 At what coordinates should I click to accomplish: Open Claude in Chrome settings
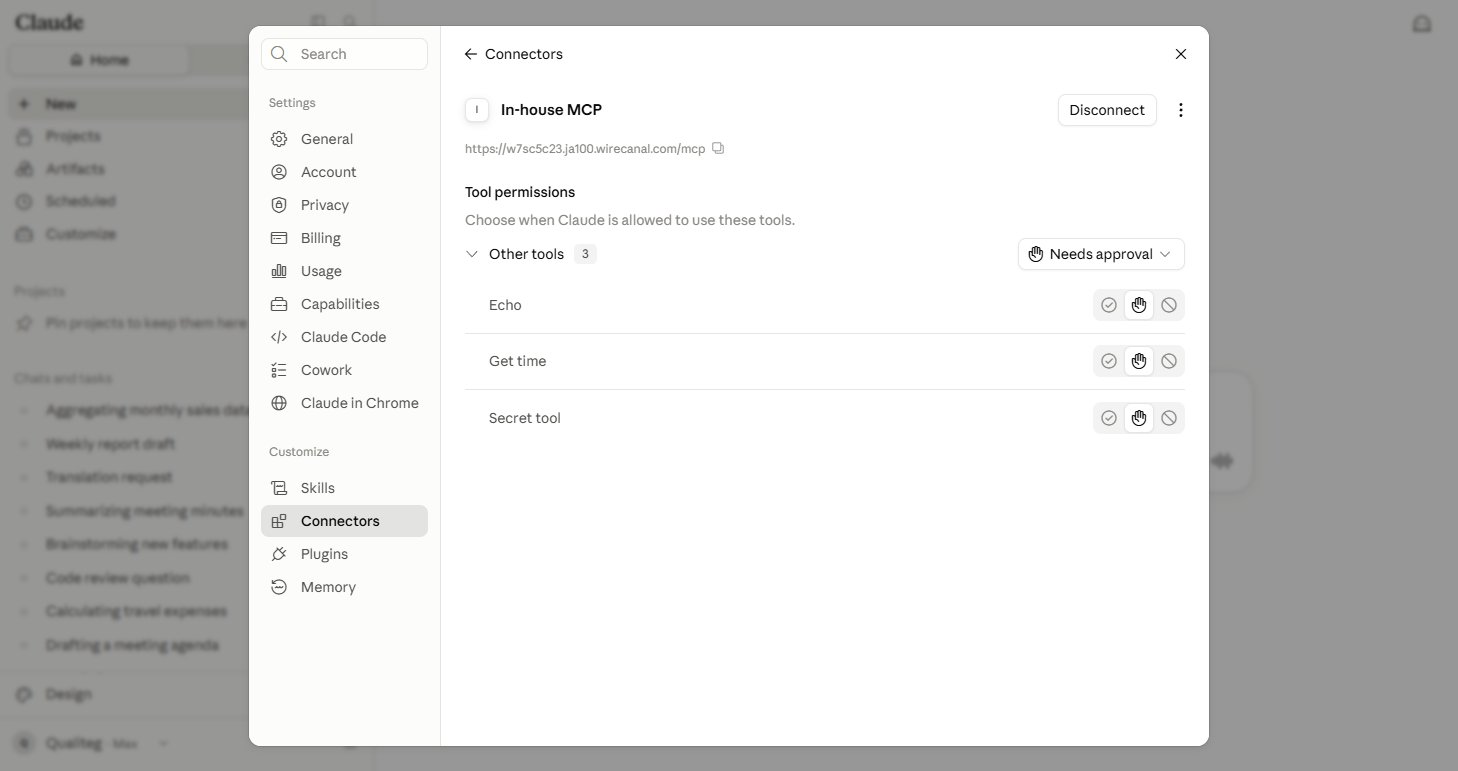tap(344, 403)
